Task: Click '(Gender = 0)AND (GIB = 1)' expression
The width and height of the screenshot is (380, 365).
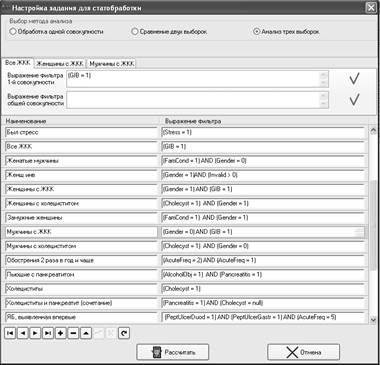Action: click(x=263, y=232)
